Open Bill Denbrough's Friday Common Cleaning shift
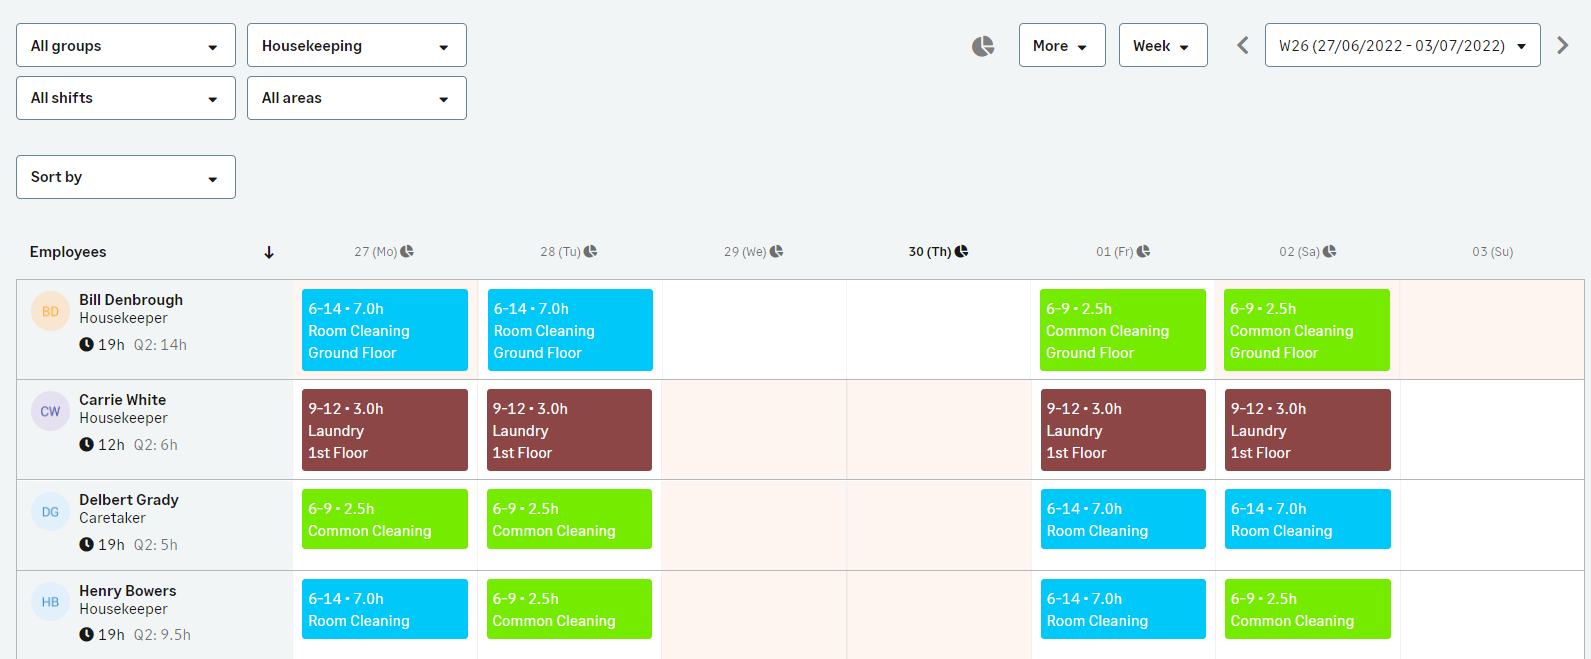The height and width of the screenshot is (659, 1591). [1123, 330]
